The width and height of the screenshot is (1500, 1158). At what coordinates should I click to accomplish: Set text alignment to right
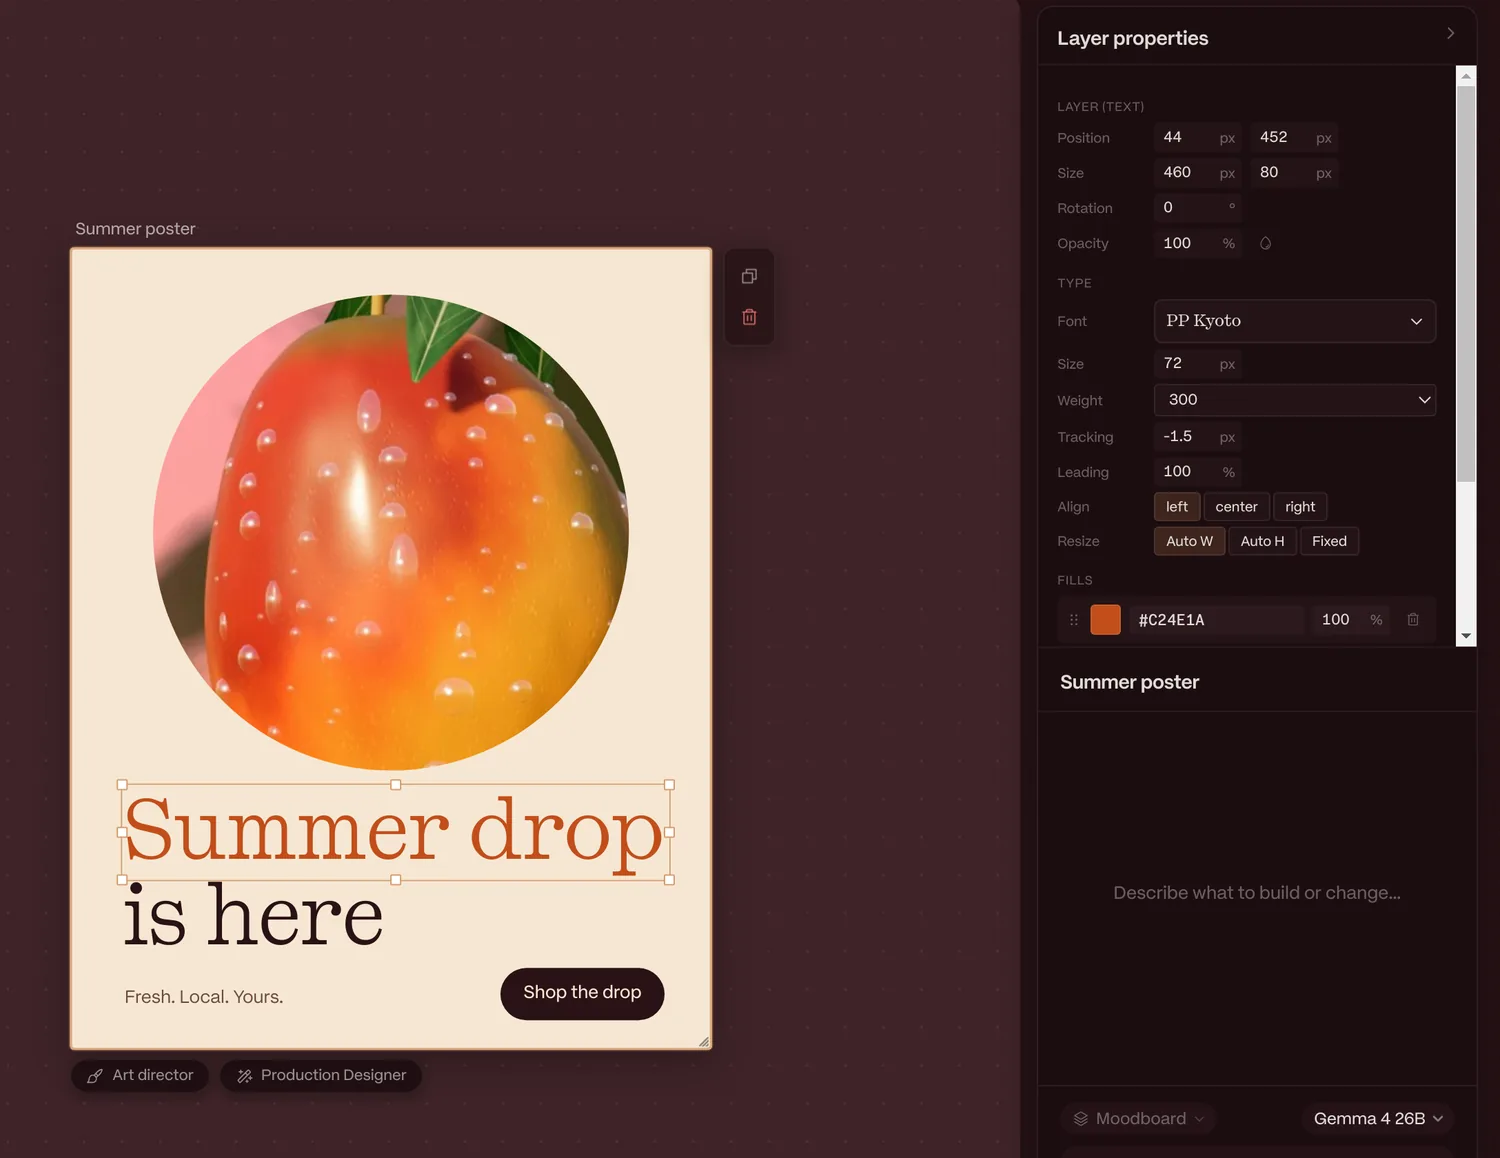[x=1300, y=507]
